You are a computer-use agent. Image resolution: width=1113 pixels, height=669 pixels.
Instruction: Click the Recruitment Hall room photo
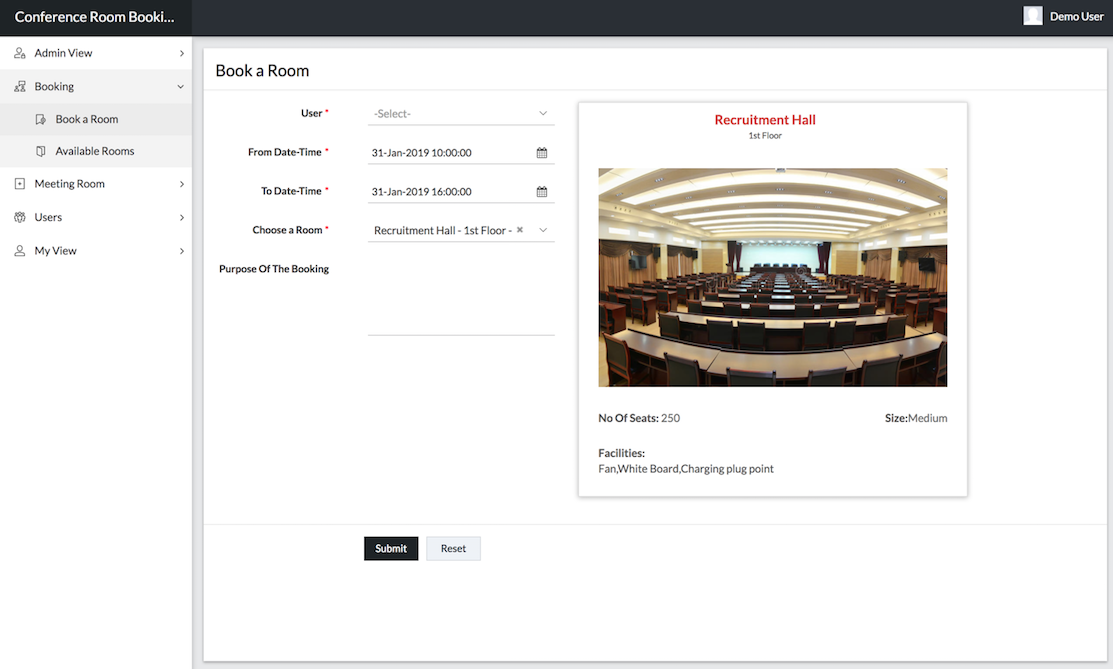click(x=772, y=277)
